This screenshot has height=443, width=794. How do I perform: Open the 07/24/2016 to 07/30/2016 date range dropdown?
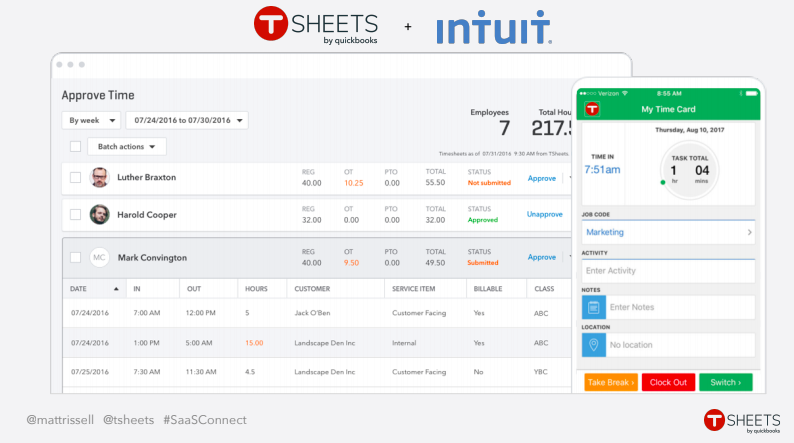[x=187, y=120]
